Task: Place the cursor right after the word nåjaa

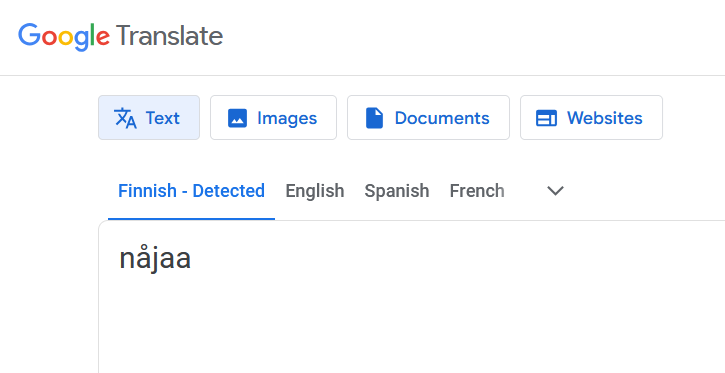Action: [x=191, y=259]
